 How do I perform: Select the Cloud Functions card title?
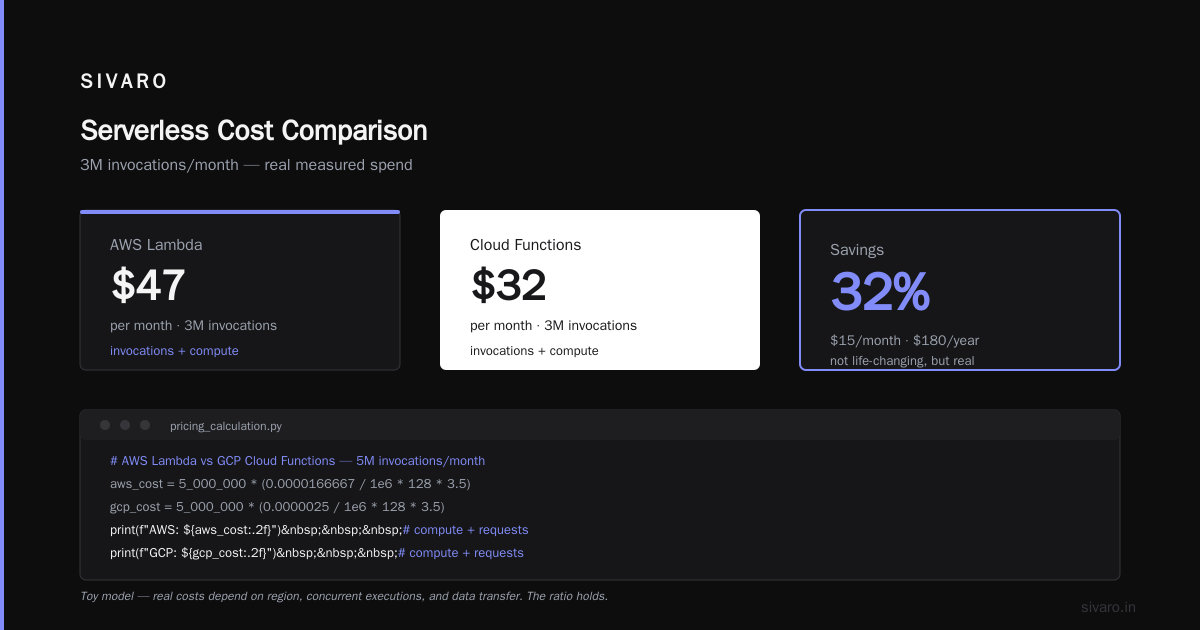(x=525, y=245)
